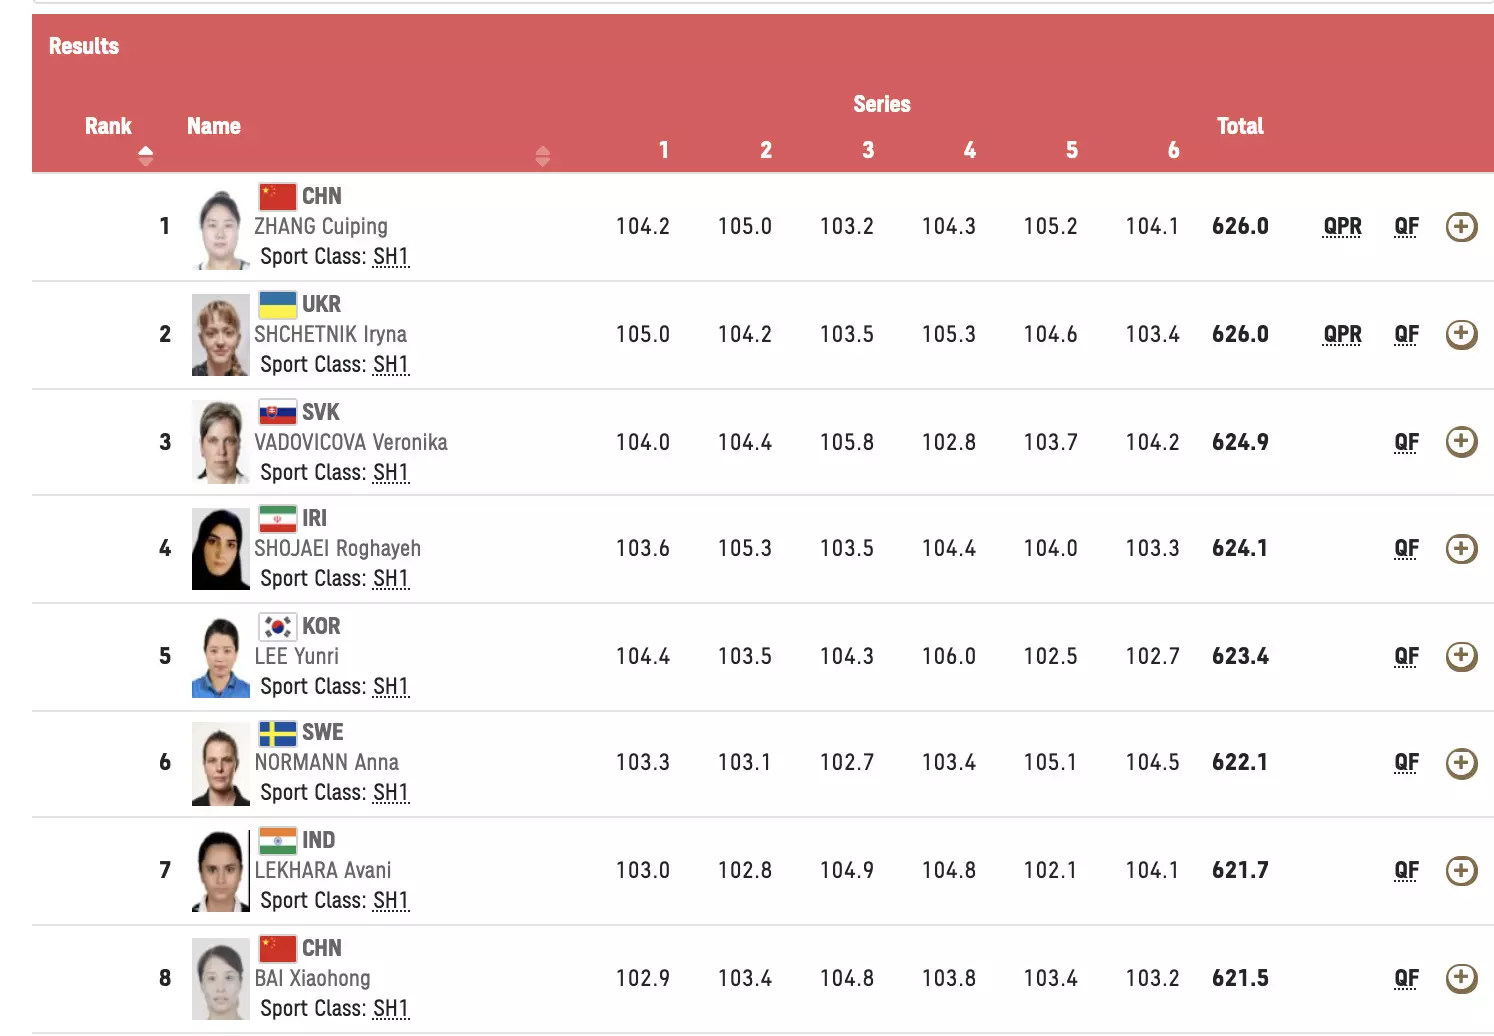1494x1036 pixels.
Task: Open ZHANG Cuiping athlete photo
Action: (x=220, y=229)
